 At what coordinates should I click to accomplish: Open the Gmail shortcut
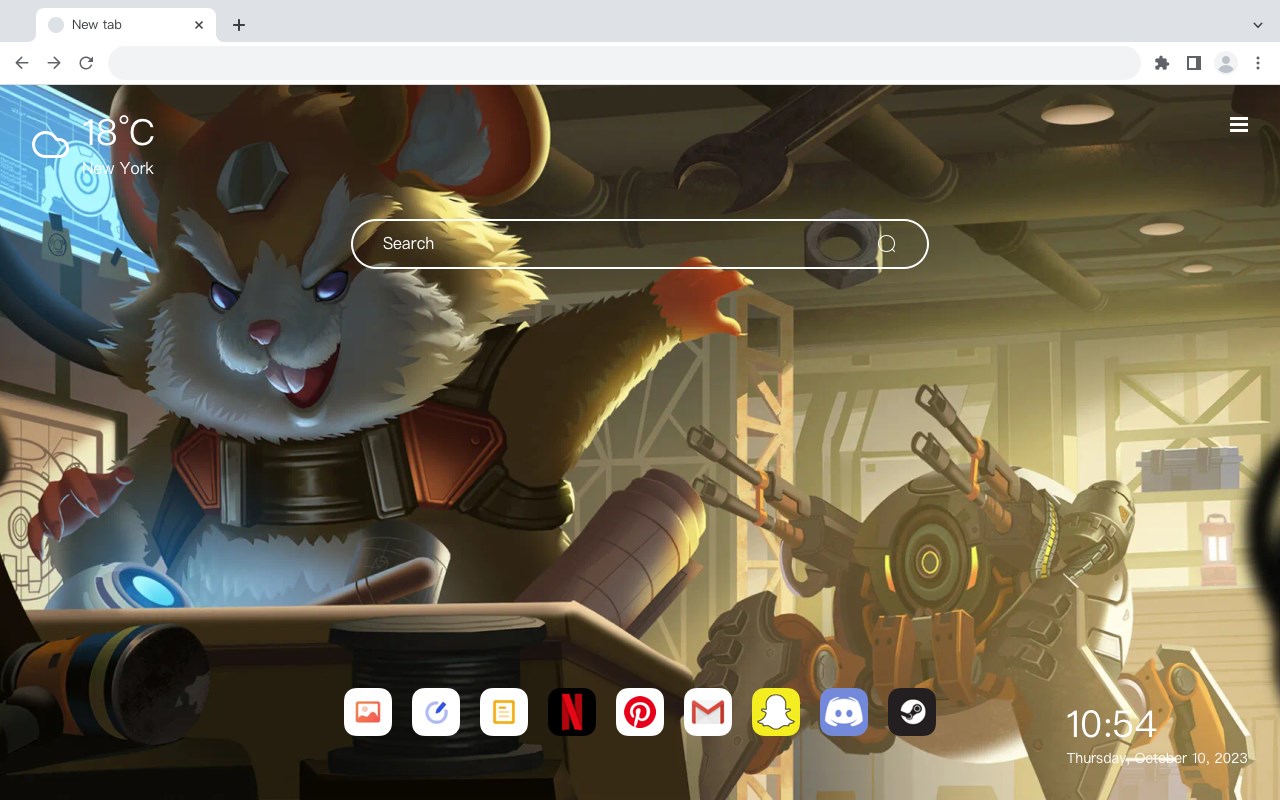click(x=708, y=712)
